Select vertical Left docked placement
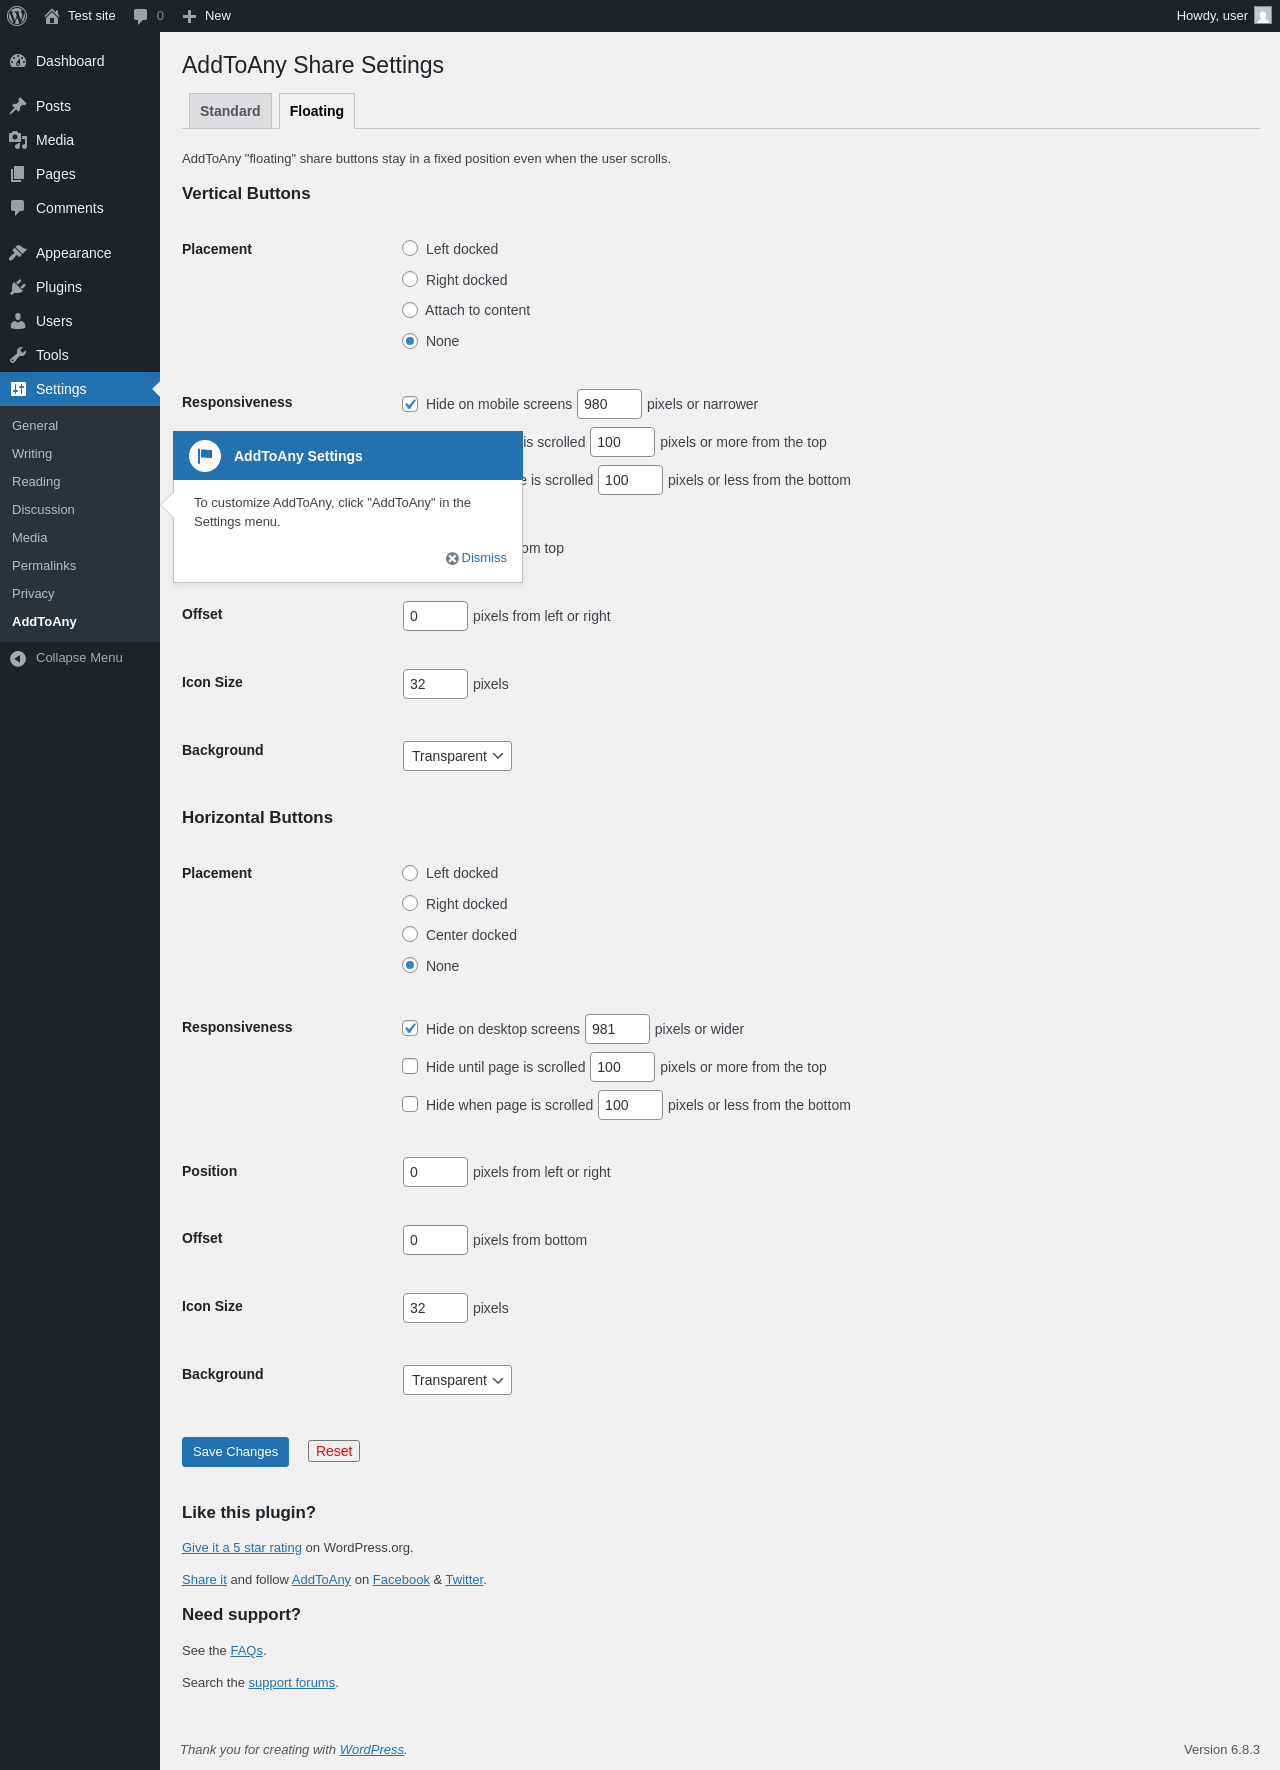 click(x=410, y=248)
